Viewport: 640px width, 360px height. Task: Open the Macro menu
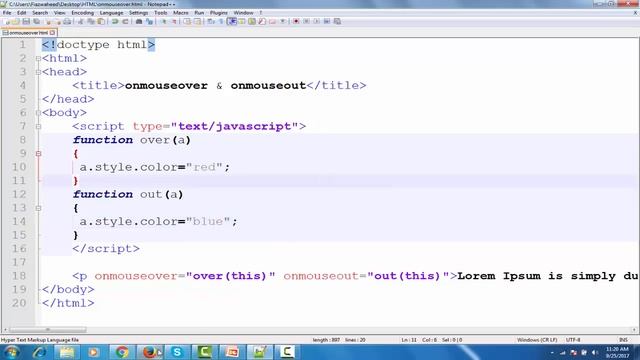(180, 13)
